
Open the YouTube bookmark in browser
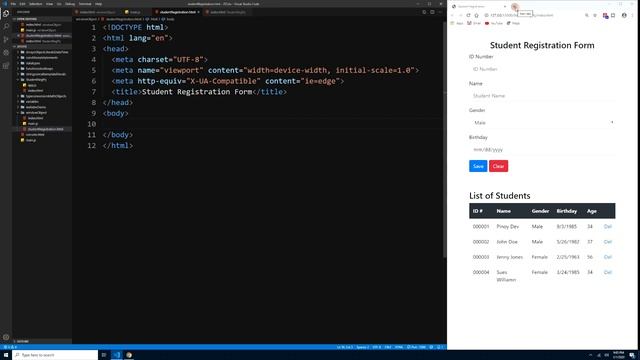493,23
